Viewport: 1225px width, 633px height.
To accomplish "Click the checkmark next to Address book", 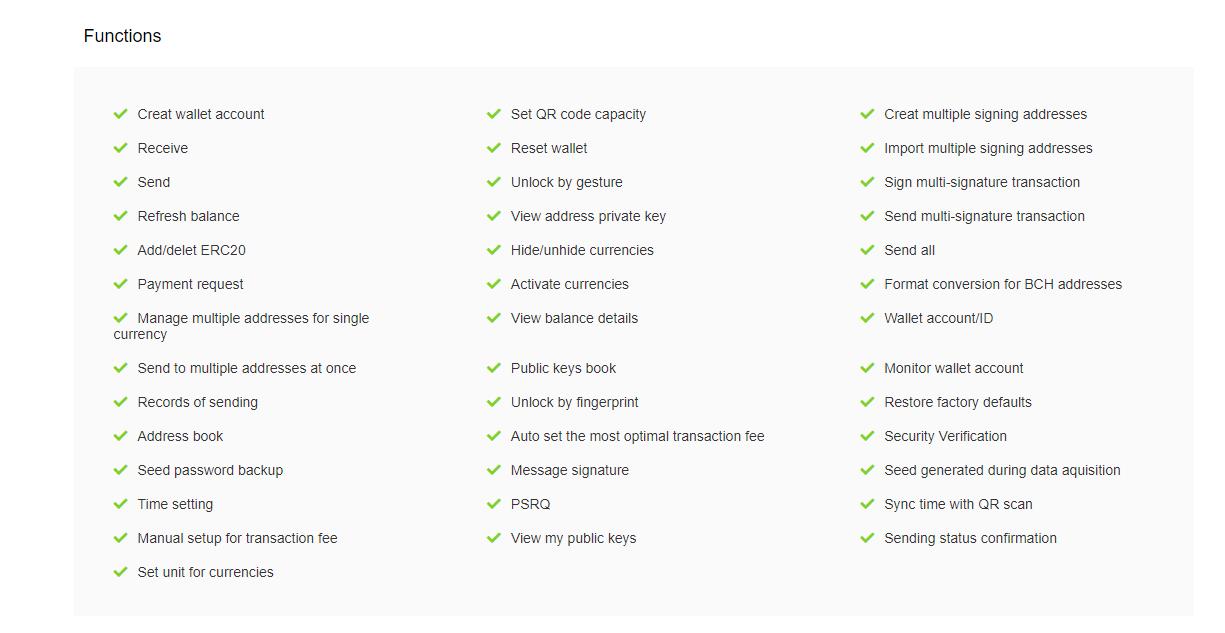I will click(121, 436).
